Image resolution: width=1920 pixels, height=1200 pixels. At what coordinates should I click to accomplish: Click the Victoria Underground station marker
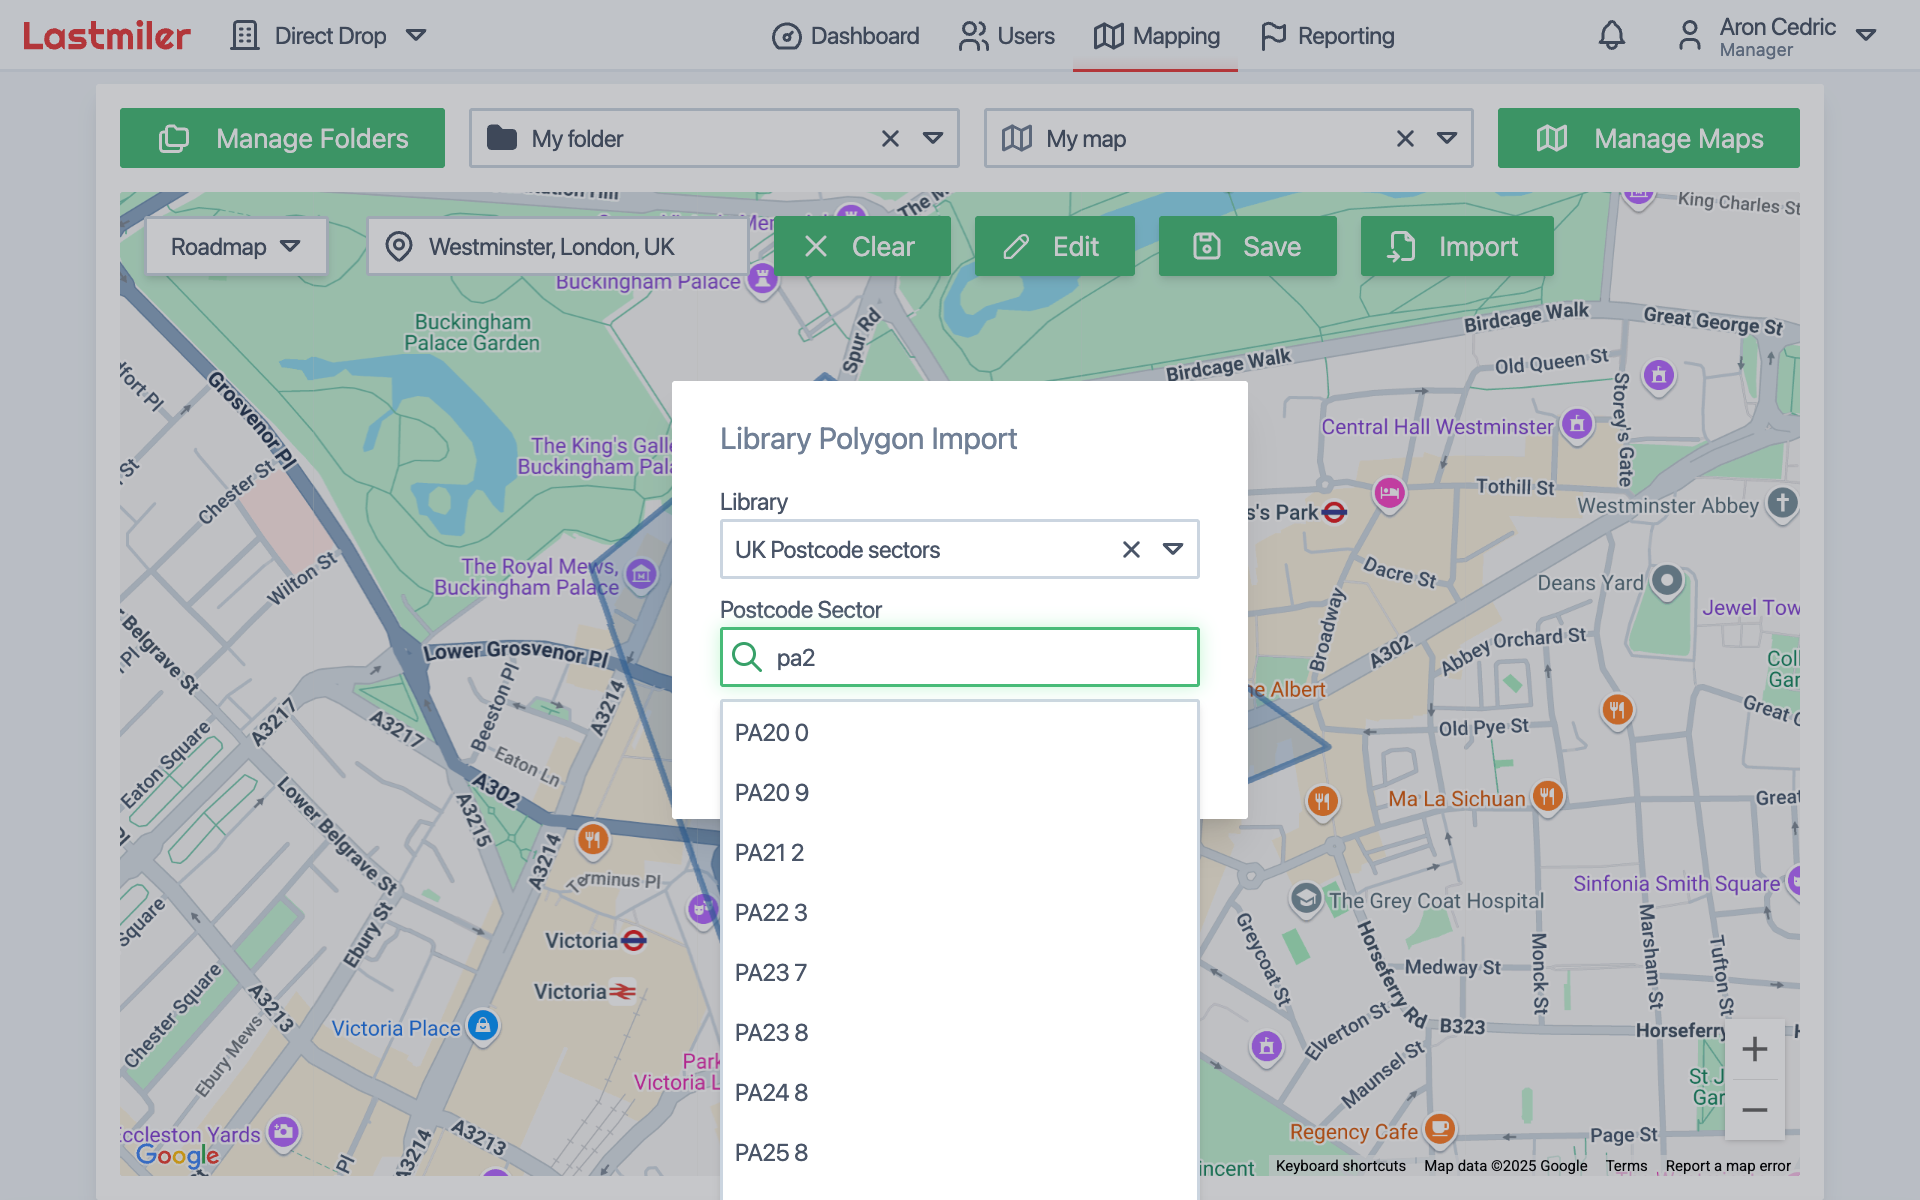(x=634, y=940)
